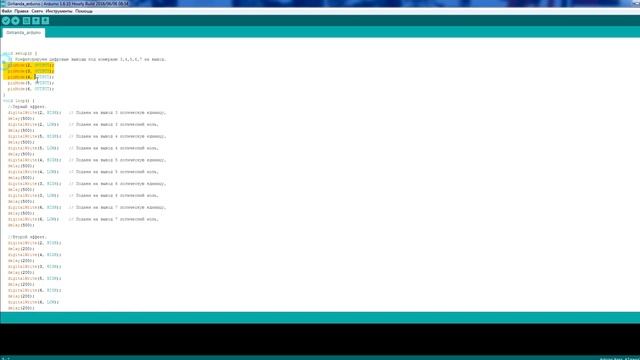Click the '//Первый эффект' comment line
This screenshot has height=360, width=640.
click(27, 107)
